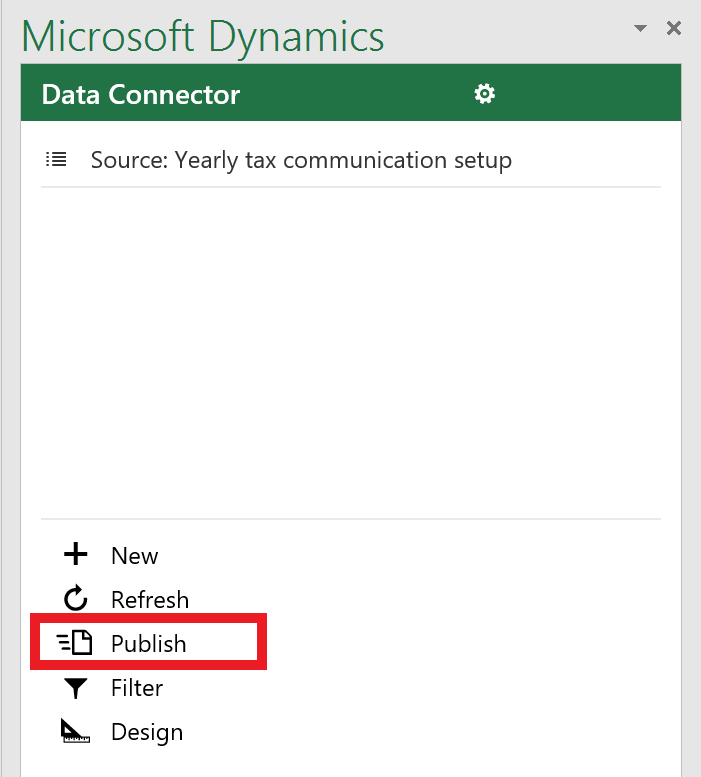Choose Publish to push changes
This screenshot has height=777, width=701.
(149, 643)
